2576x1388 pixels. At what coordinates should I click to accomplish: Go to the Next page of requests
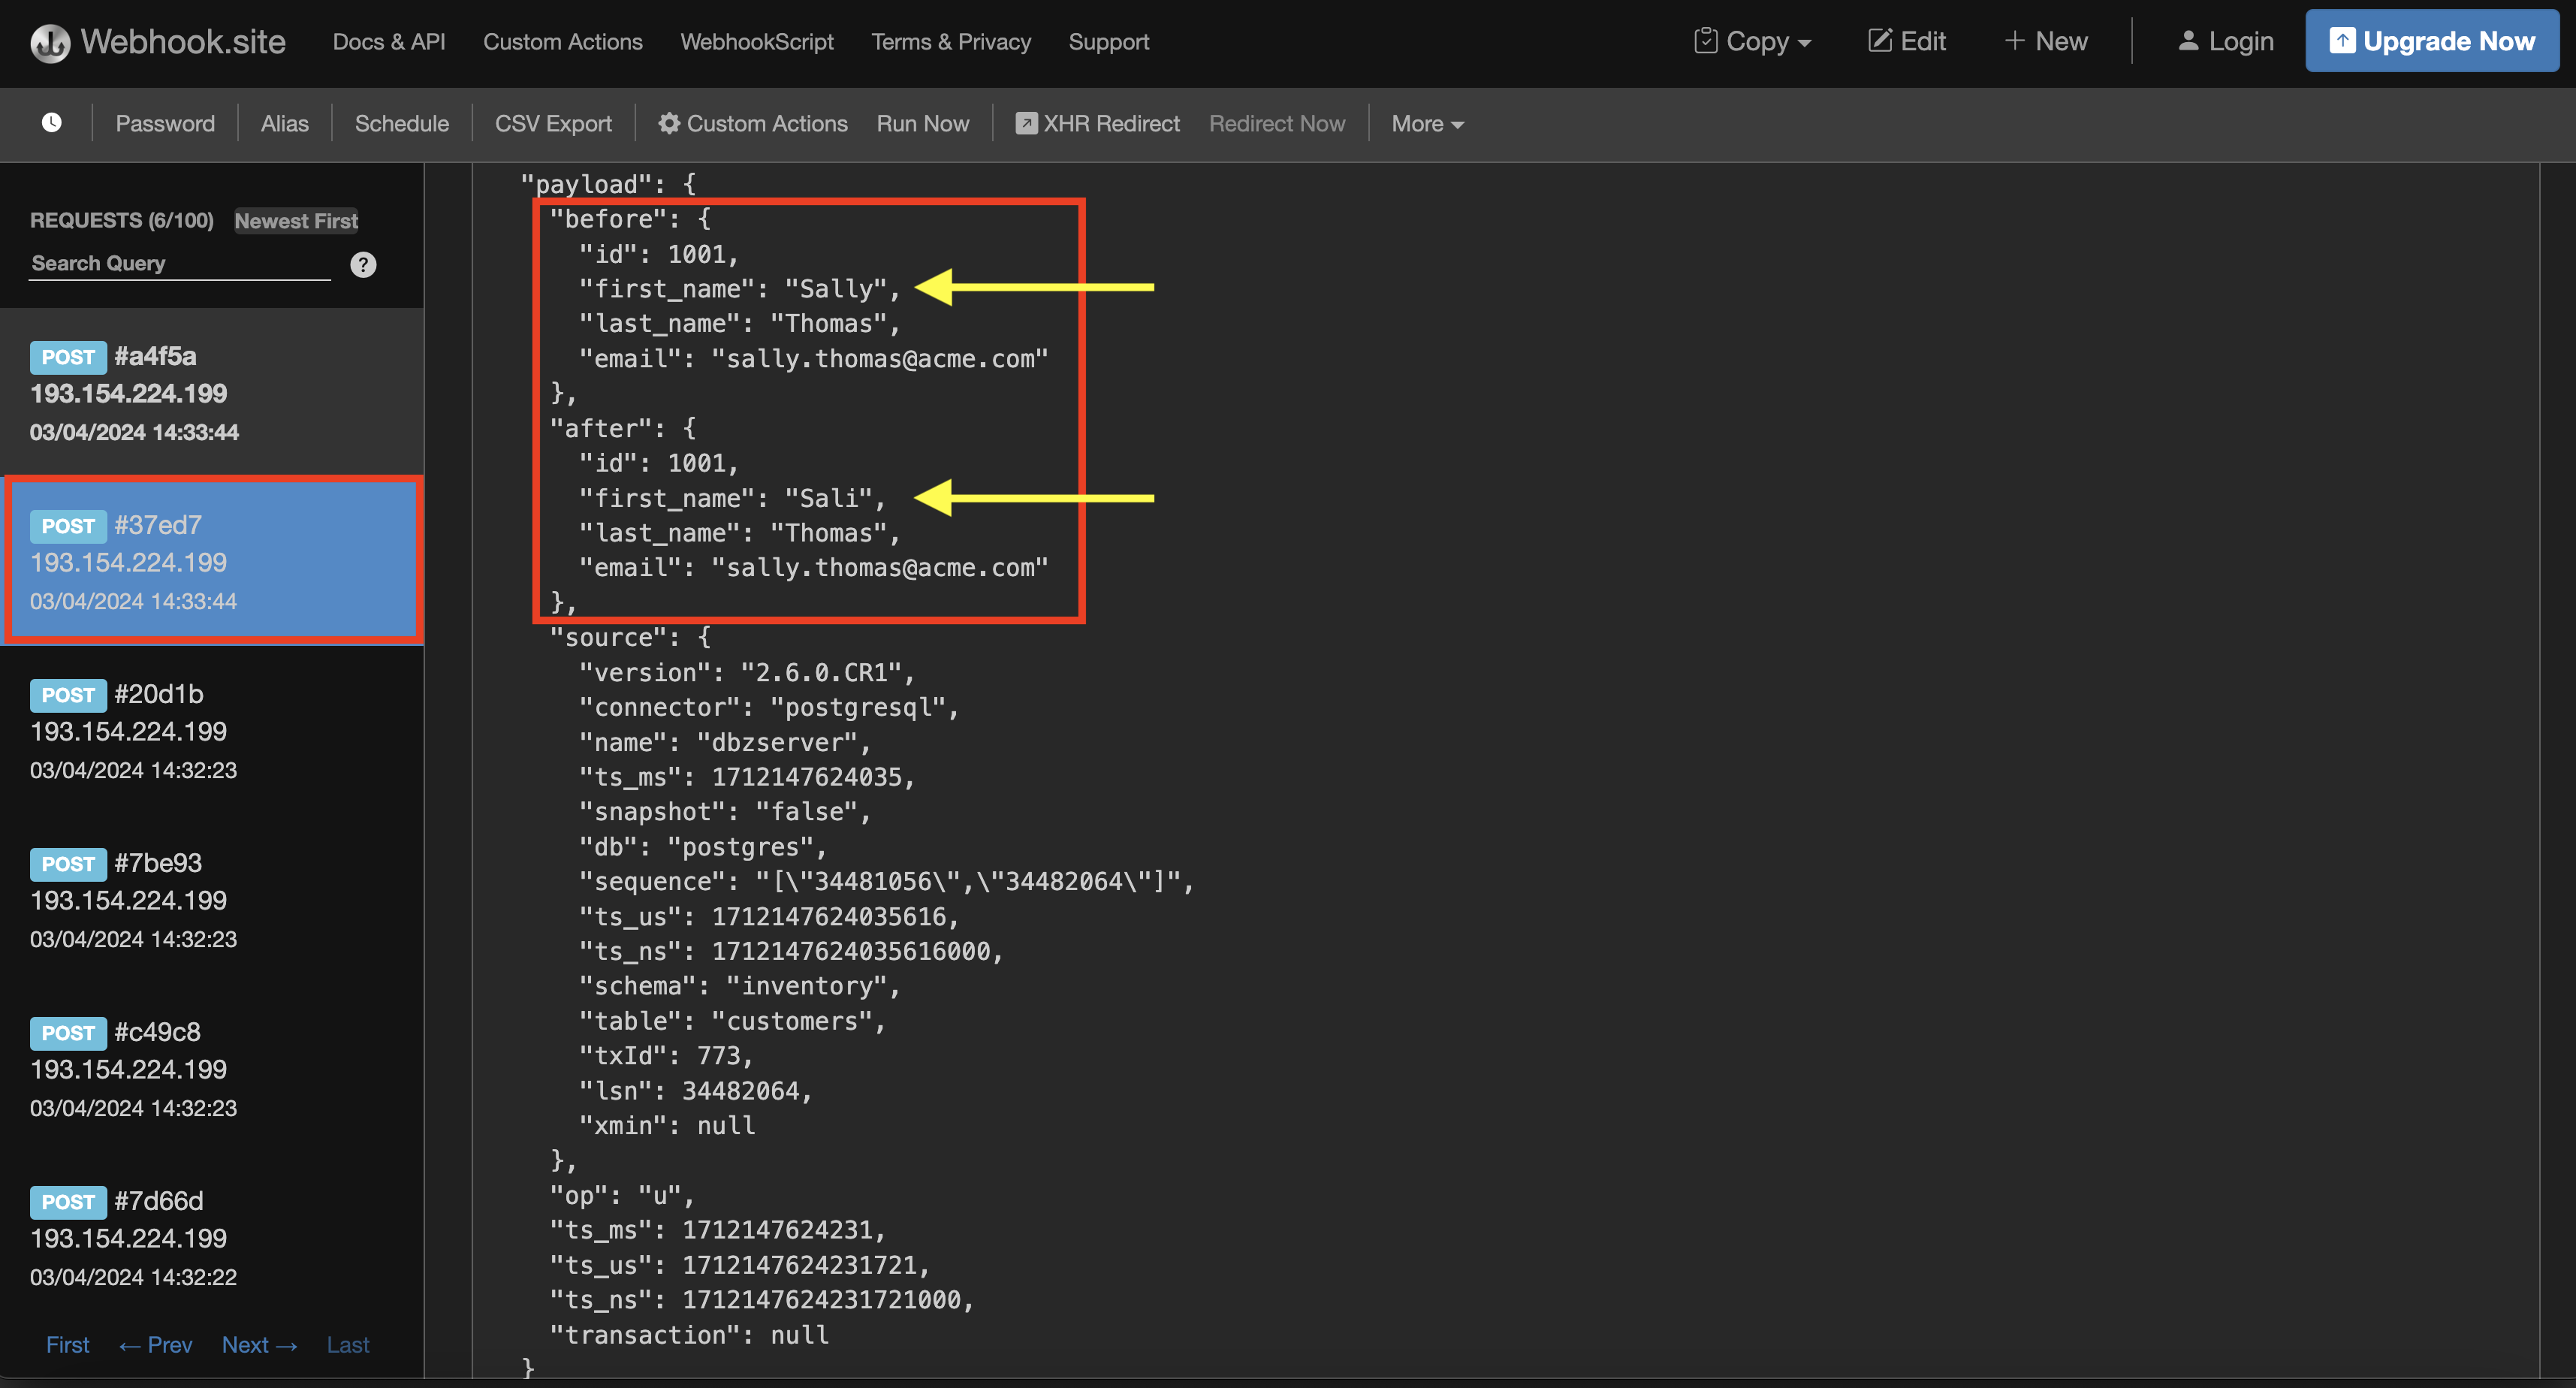tap(259, 1345)
